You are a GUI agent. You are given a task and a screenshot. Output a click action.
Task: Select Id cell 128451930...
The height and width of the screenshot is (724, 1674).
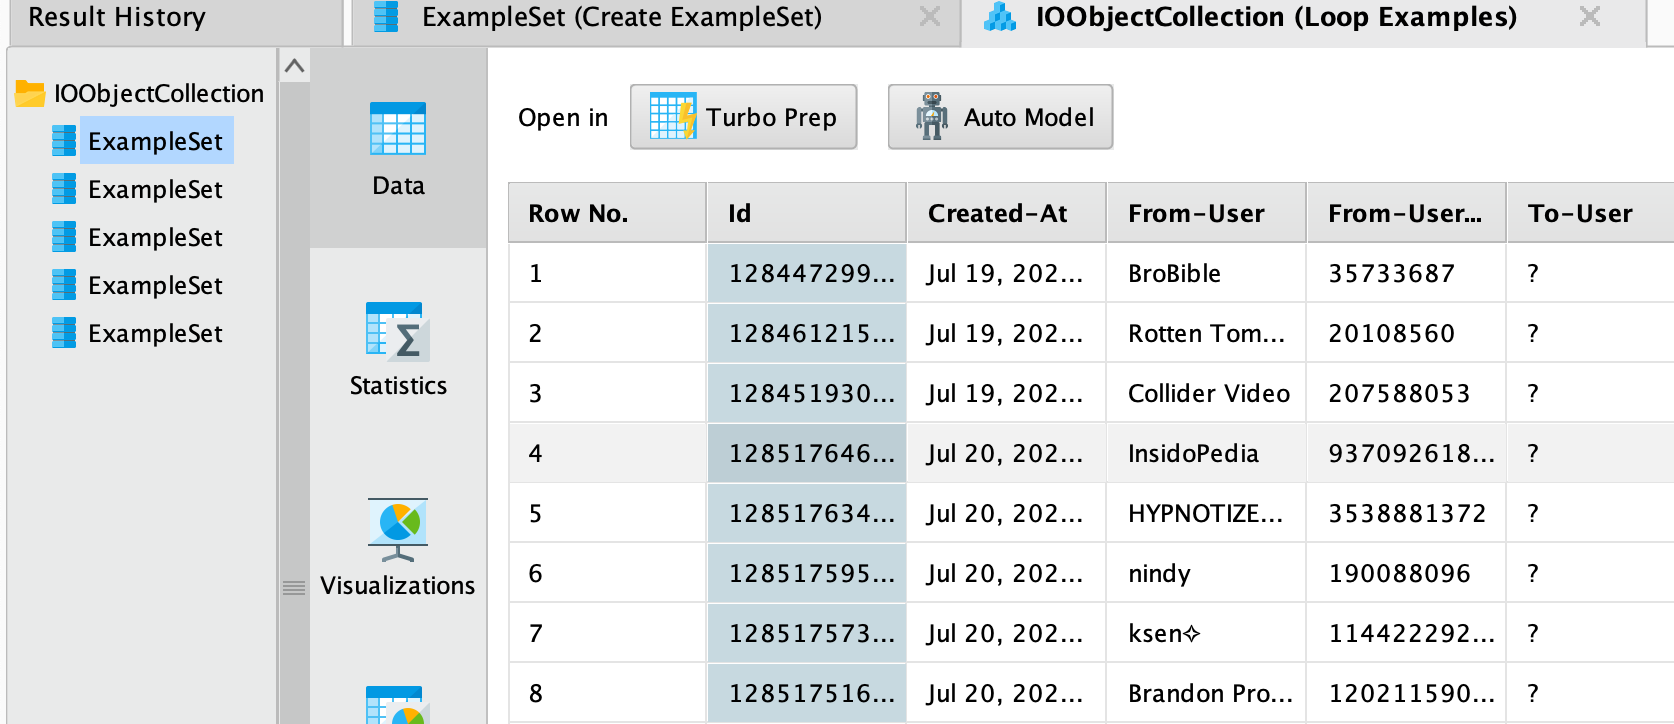(807, 393)
